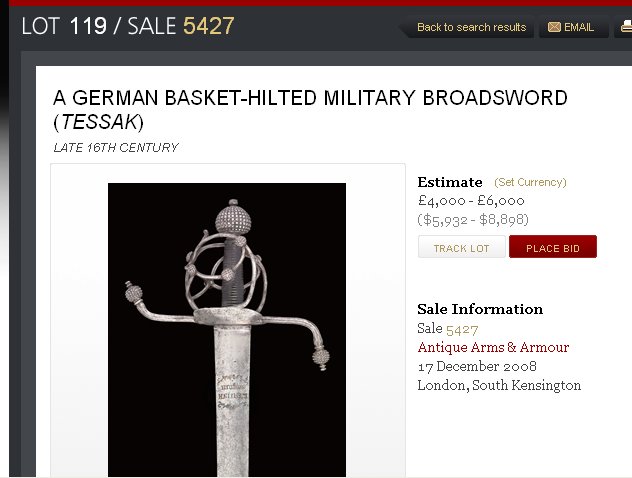The height and width of the screenshot is (478, 632).
Task: Click the pound estimate £4,000 - £6,000
Action: point(471,201)
